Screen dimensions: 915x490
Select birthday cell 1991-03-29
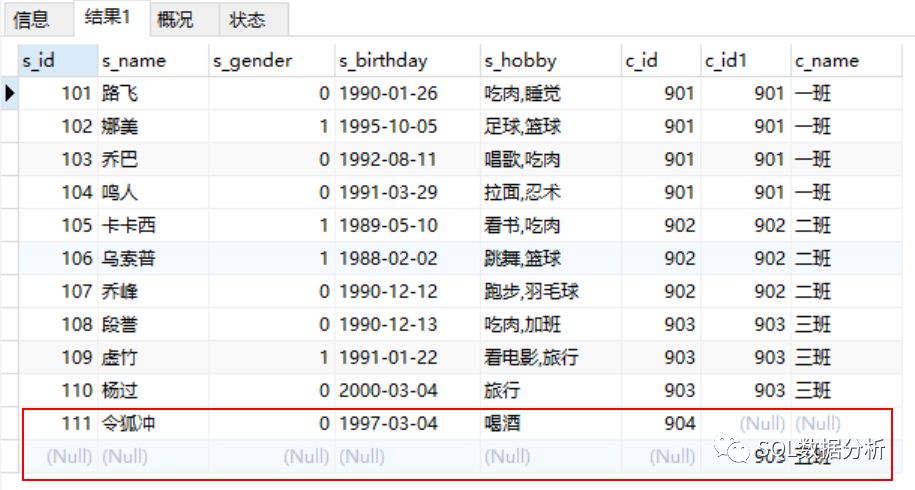pos(407,192)
